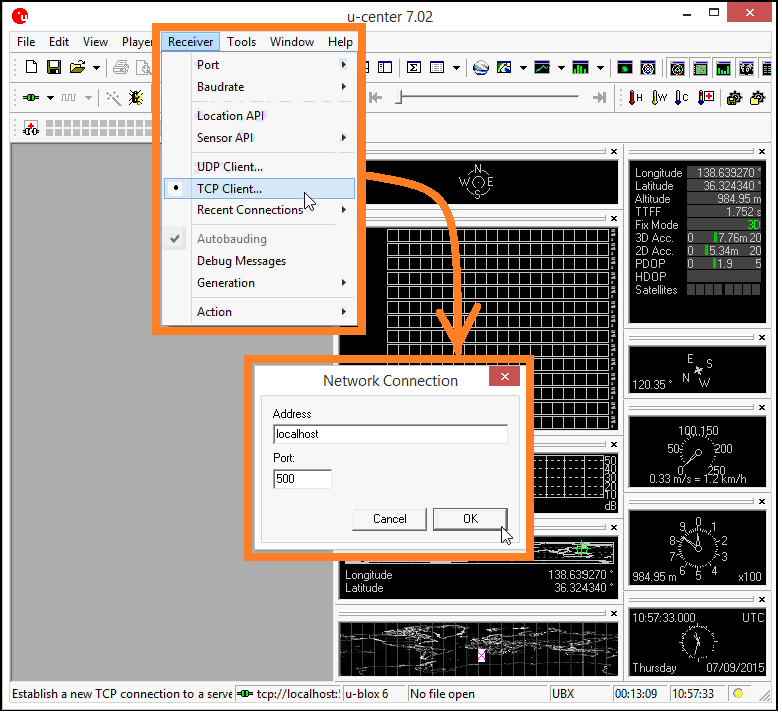Click the debug bug icon
Image resolution: width=782 pixels, height=714 pixels.
click(x=135, y=98)
